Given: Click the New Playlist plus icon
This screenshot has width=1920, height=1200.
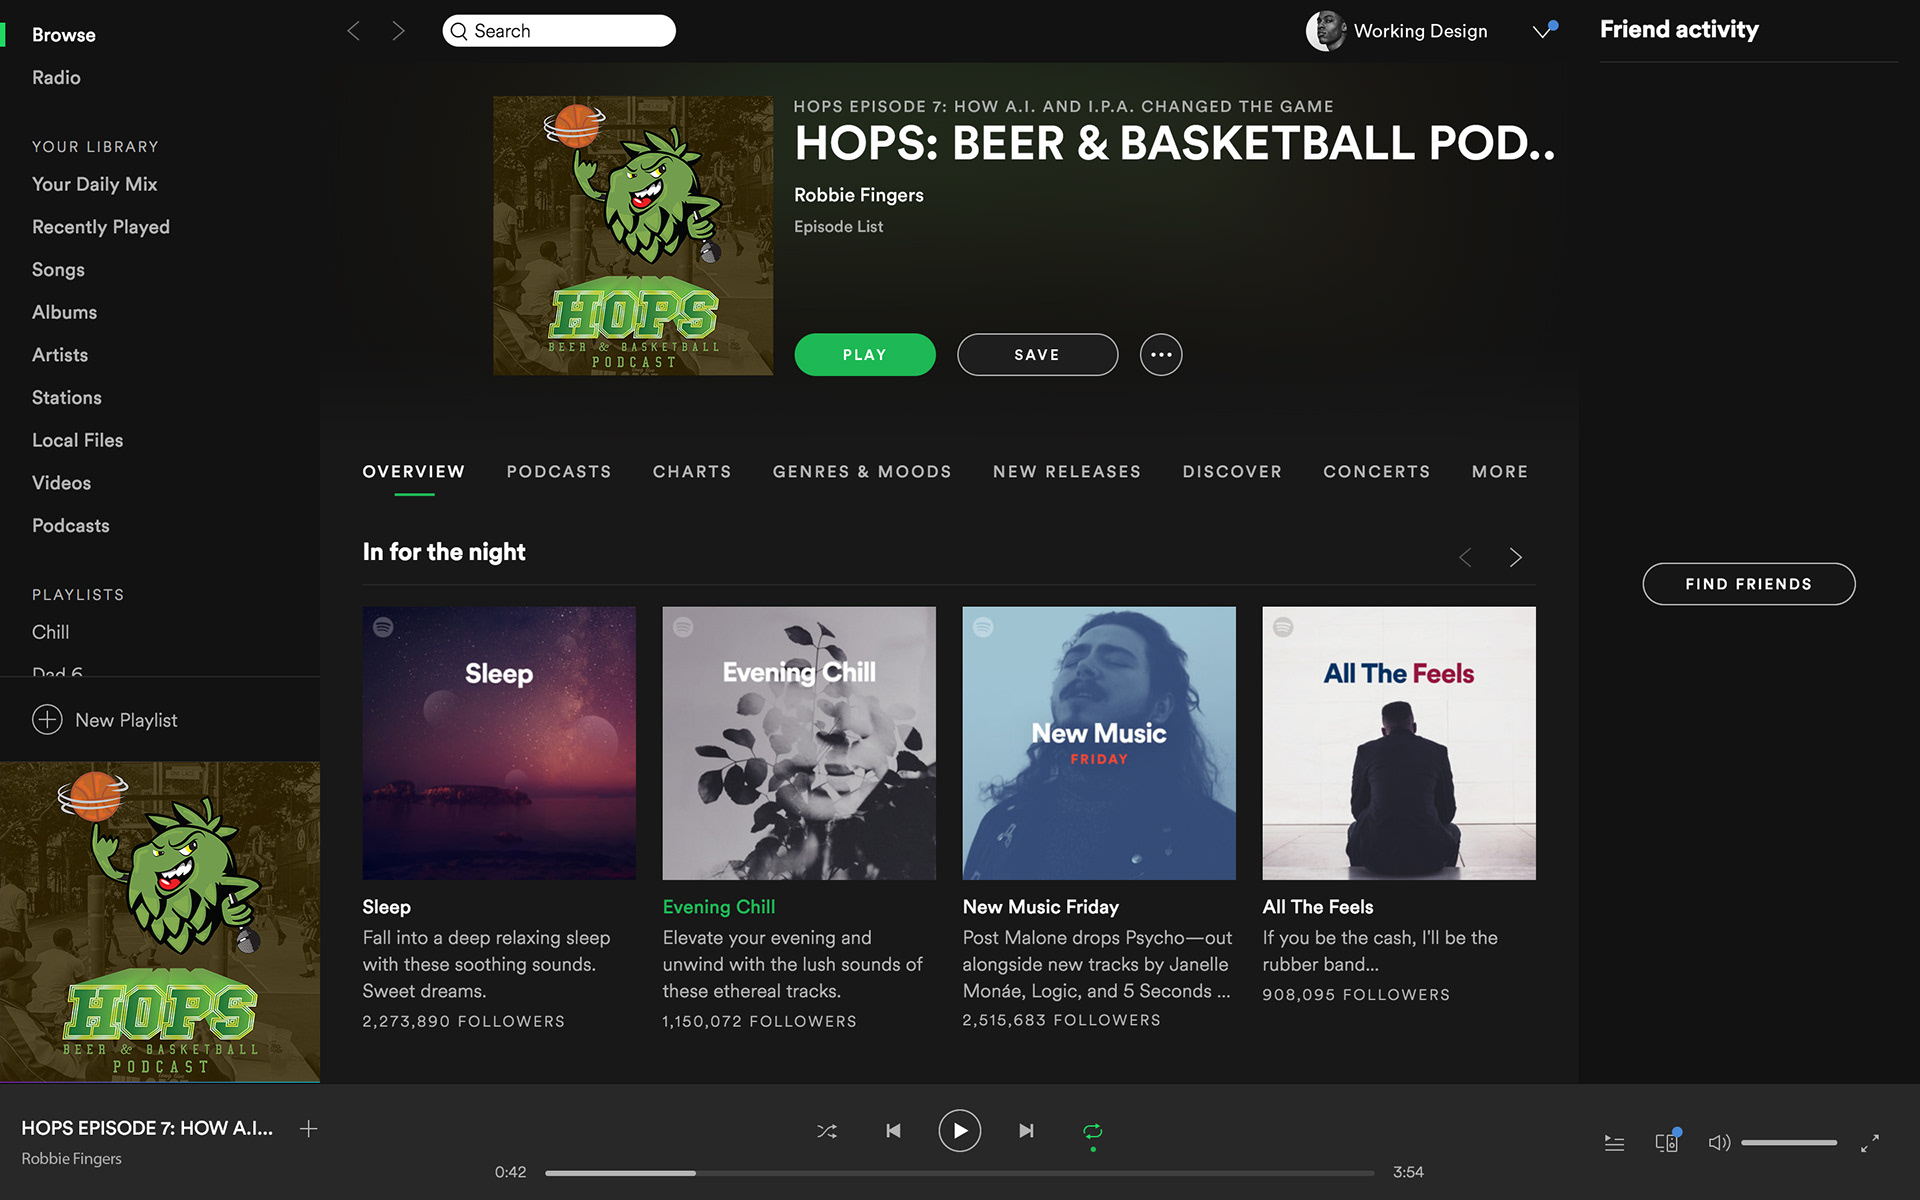Looking at the screenshot, I should click(x=47, y=720).
